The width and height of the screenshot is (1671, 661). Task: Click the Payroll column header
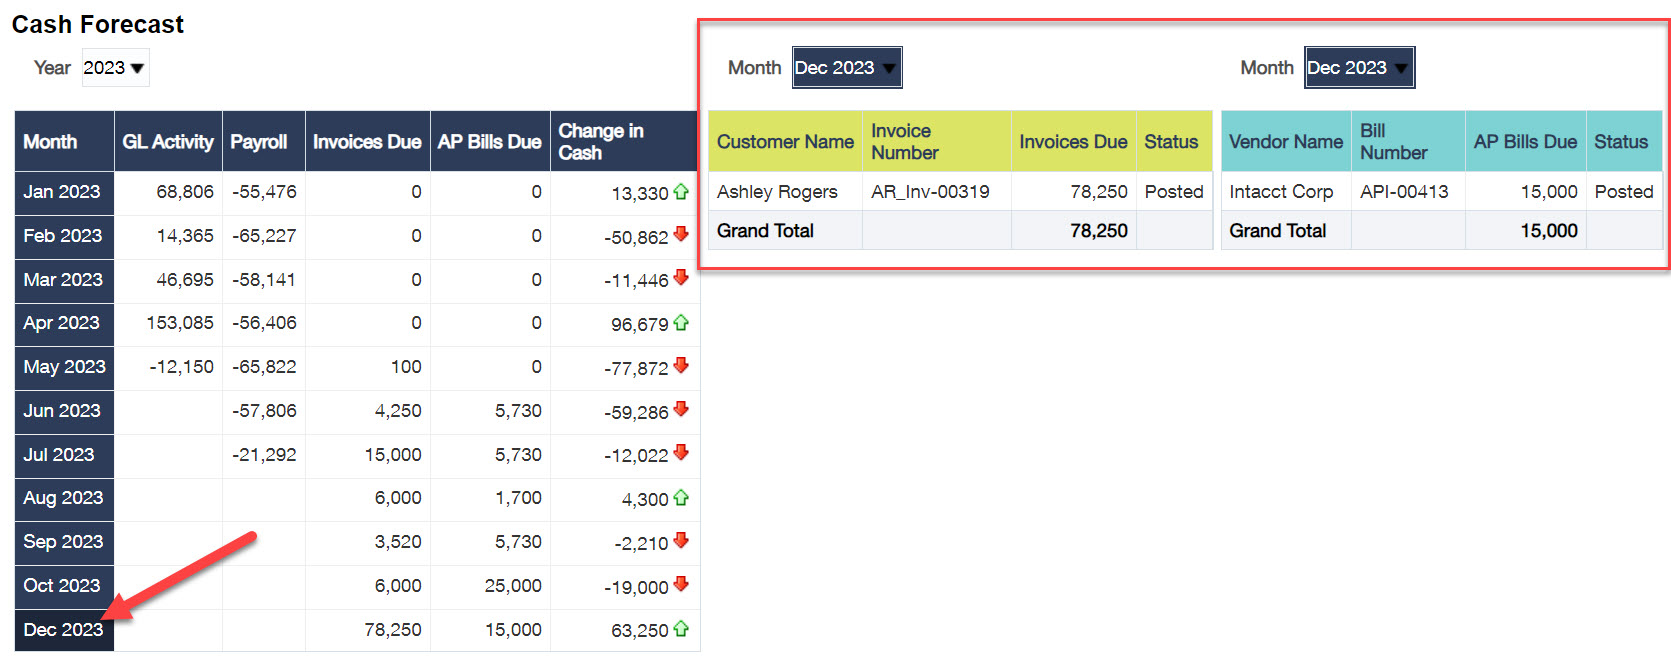(259, 142)
